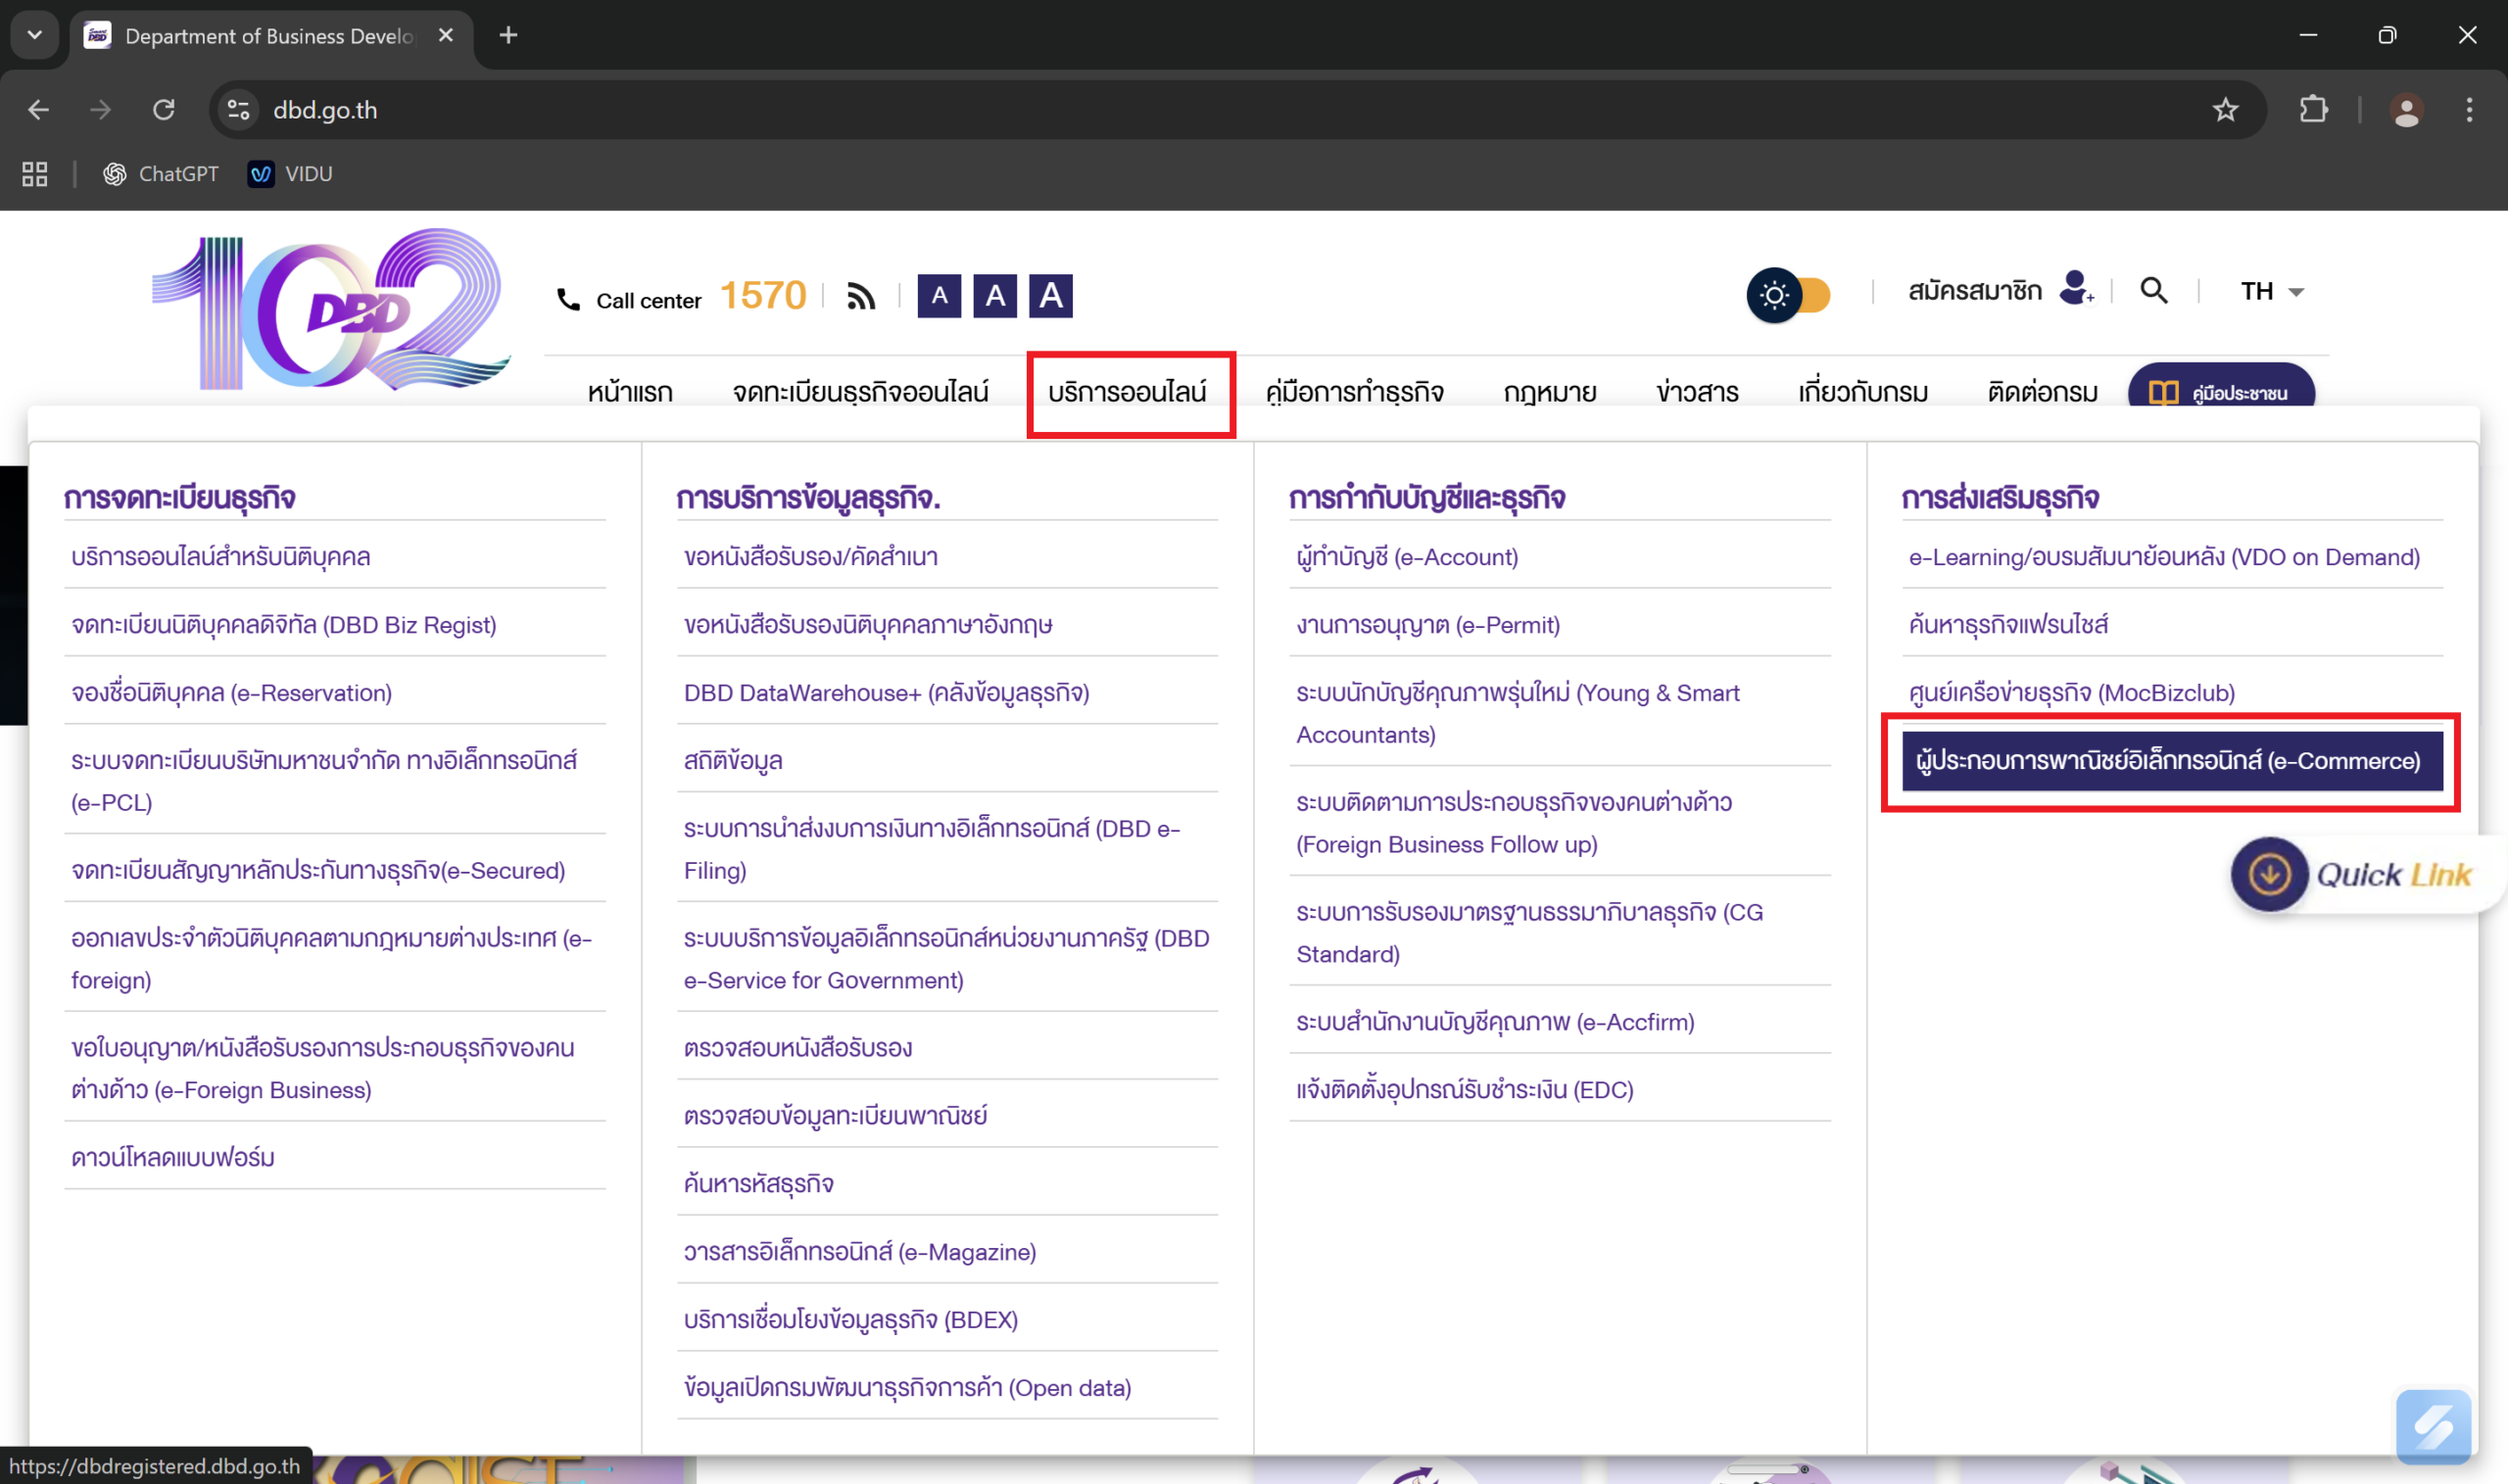Click the floating chat widget icon
This screenshot has width=2508, height=1484.
(2433, 1426)
